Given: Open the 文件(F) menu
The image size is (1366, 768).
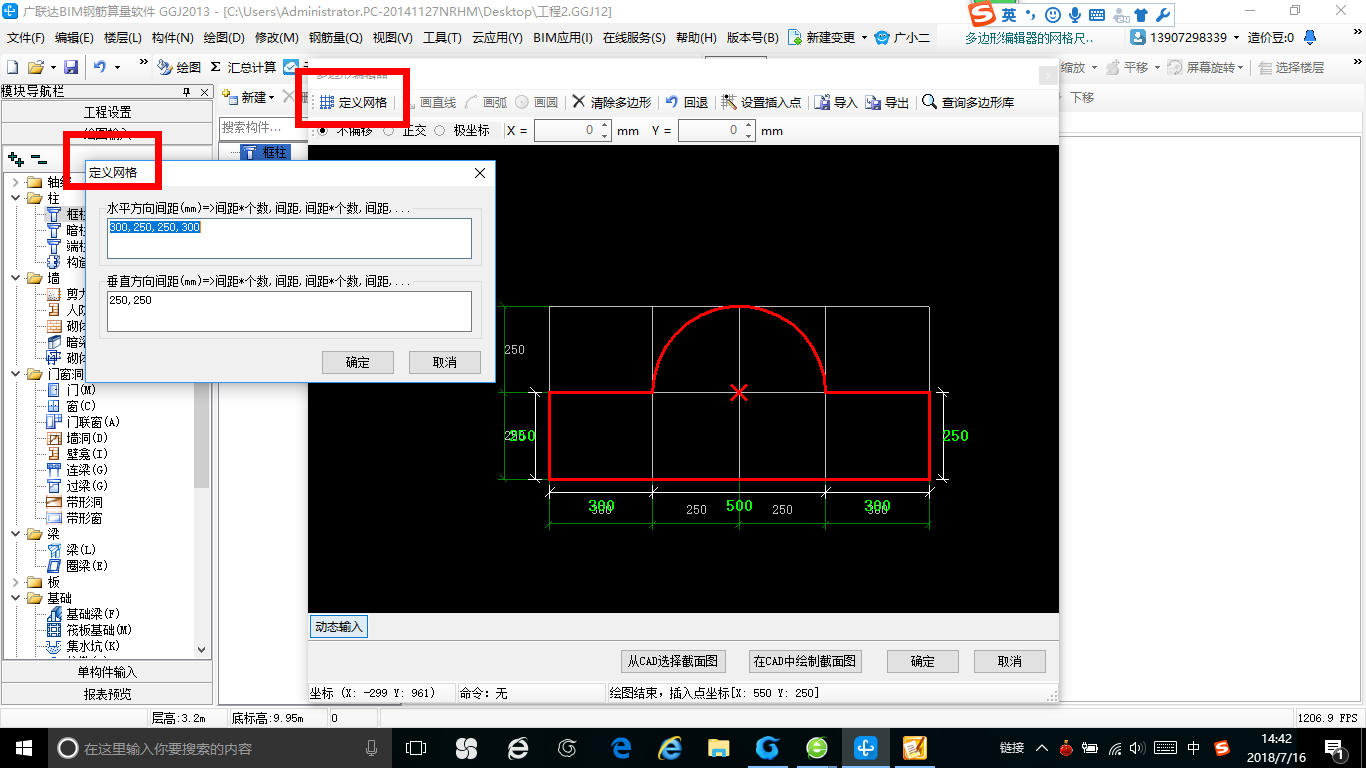Looking at the screenshot, I should tap(26, 37).
